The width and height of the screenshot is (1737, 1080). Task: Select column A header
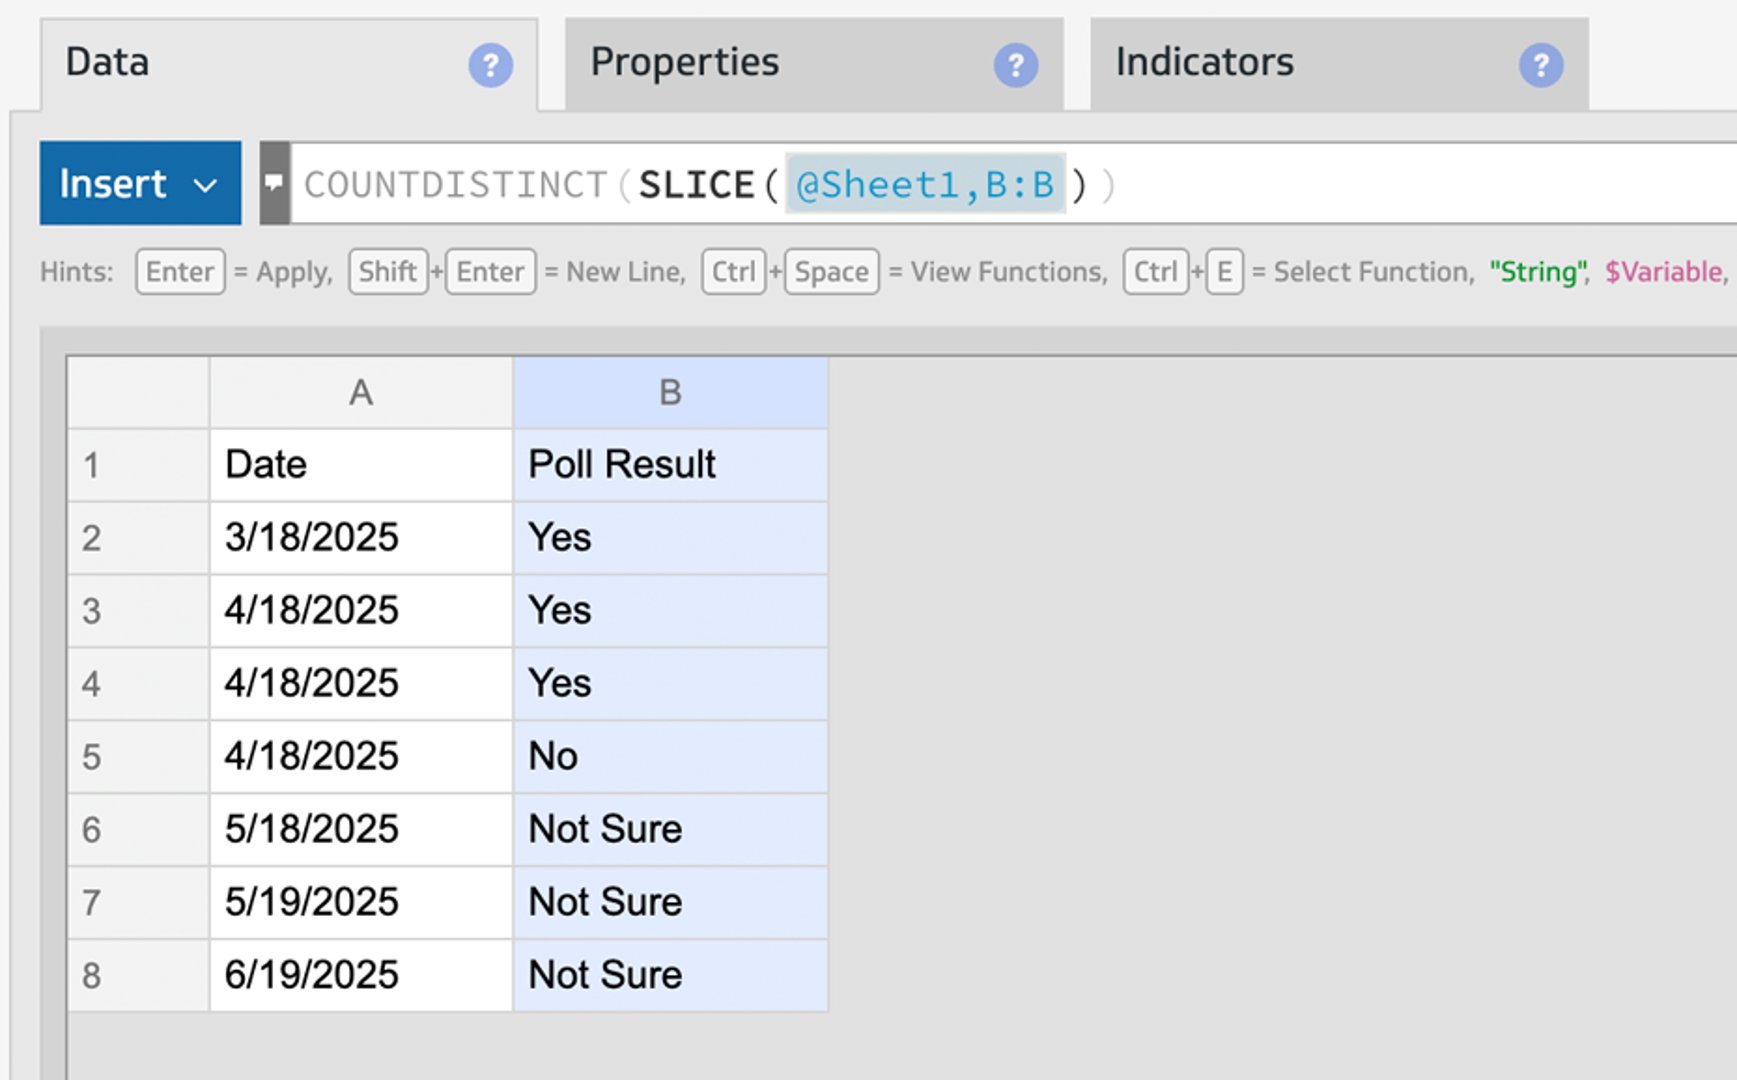click(x=360, y=393)
